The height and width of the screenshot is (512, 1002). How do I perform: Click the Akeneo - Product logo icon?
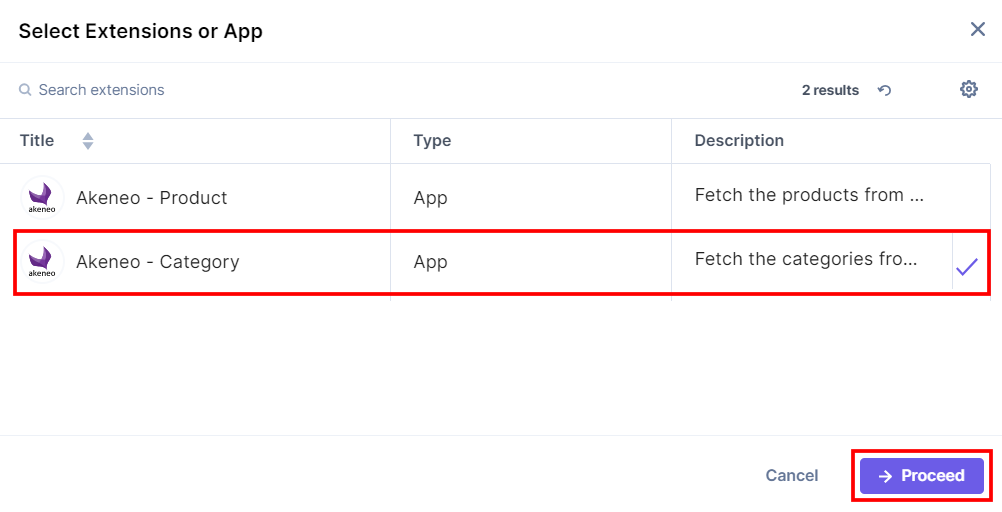pos(42,198)
